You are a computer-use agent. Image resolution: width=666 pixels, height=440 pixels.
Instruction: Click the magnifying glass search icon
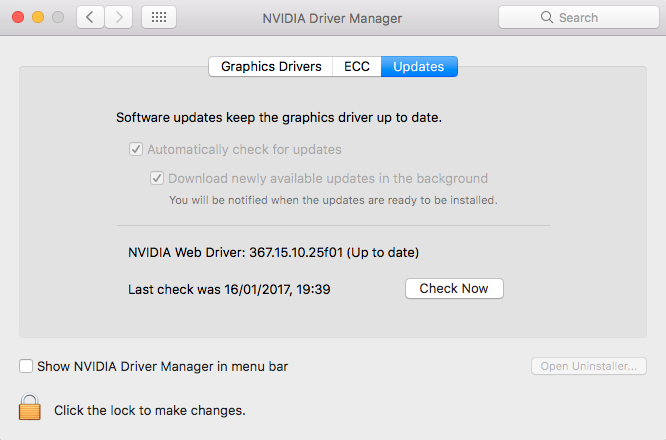pyautogui.click(x=547, y=17)
